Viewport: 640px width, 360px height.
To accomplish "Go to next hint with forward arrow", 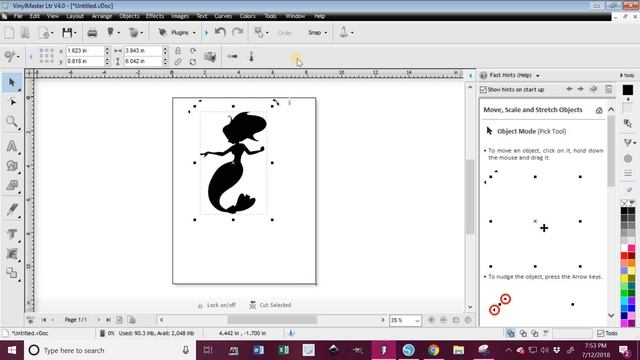I will pyautogui.click(x=580, y=89).
